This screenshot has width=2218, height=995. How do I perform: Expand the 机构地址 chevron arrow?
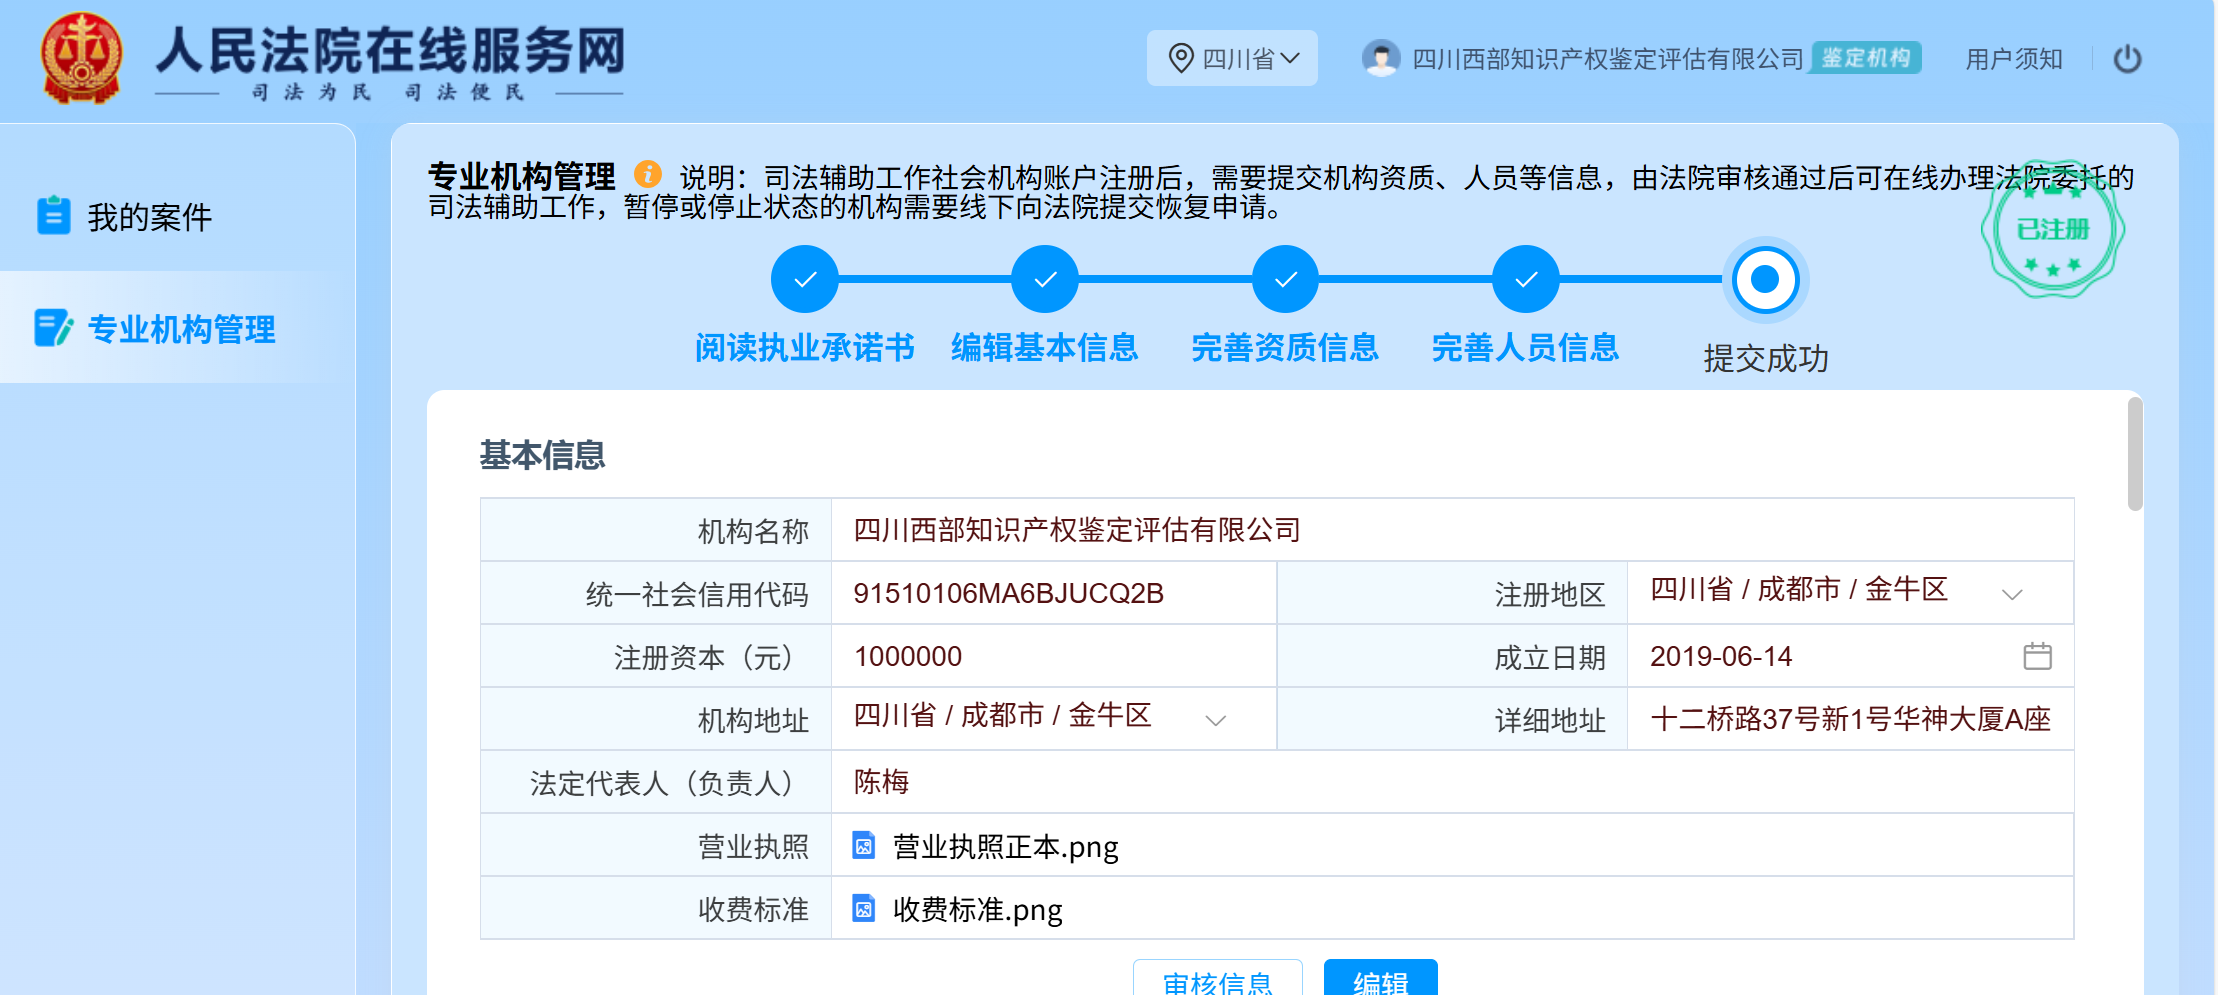pos(1215,720)
